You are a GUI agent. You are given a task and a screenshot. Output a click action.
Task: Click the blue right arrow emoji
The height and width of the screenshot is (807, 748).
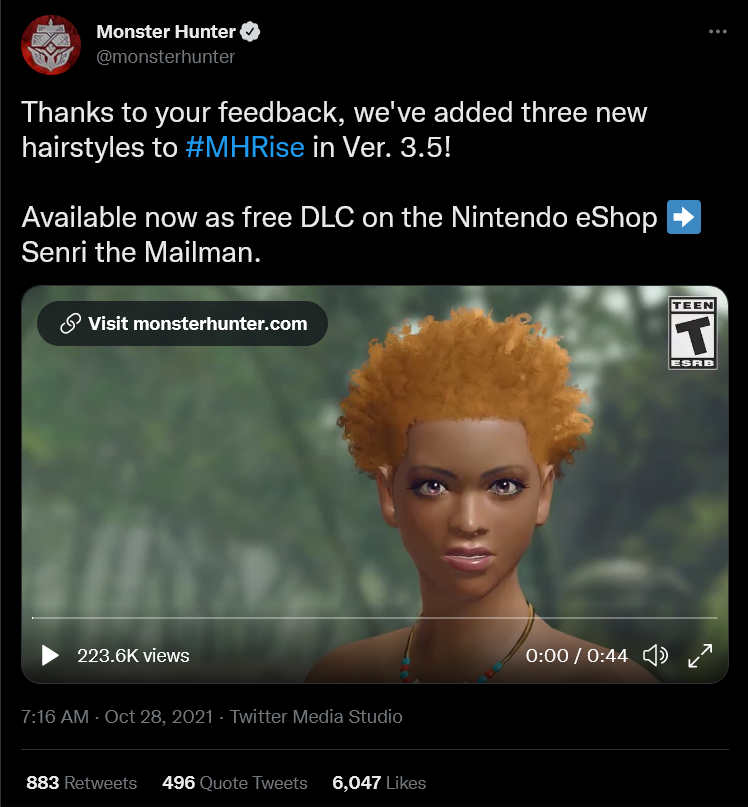tap(684, 217)
